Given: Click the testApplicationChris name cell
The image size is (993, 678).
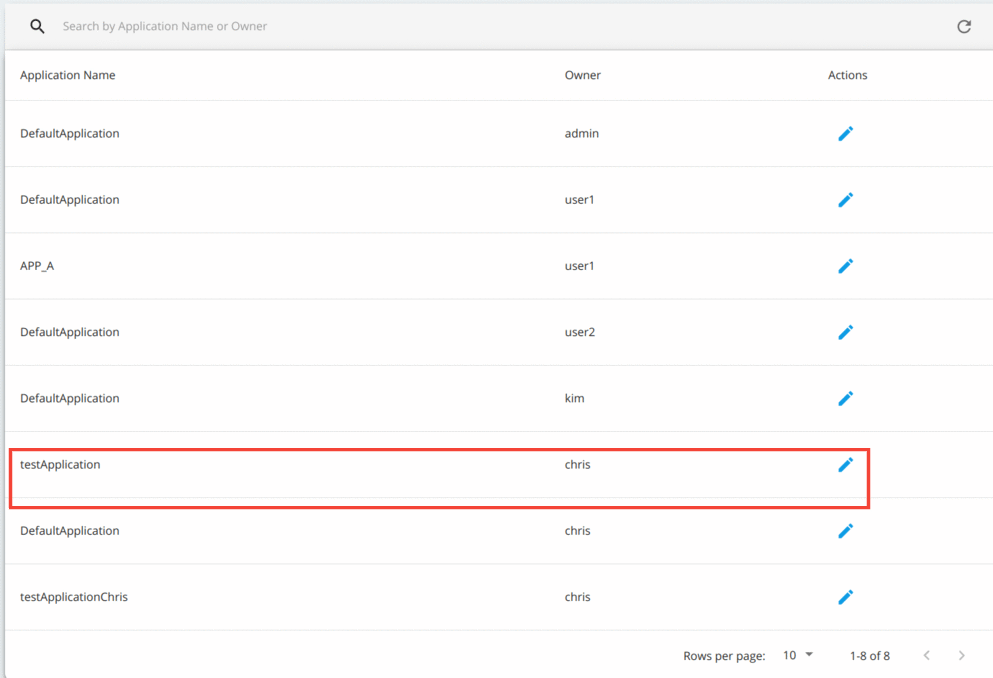Looking at the screenshot, I should click(74, 597).
